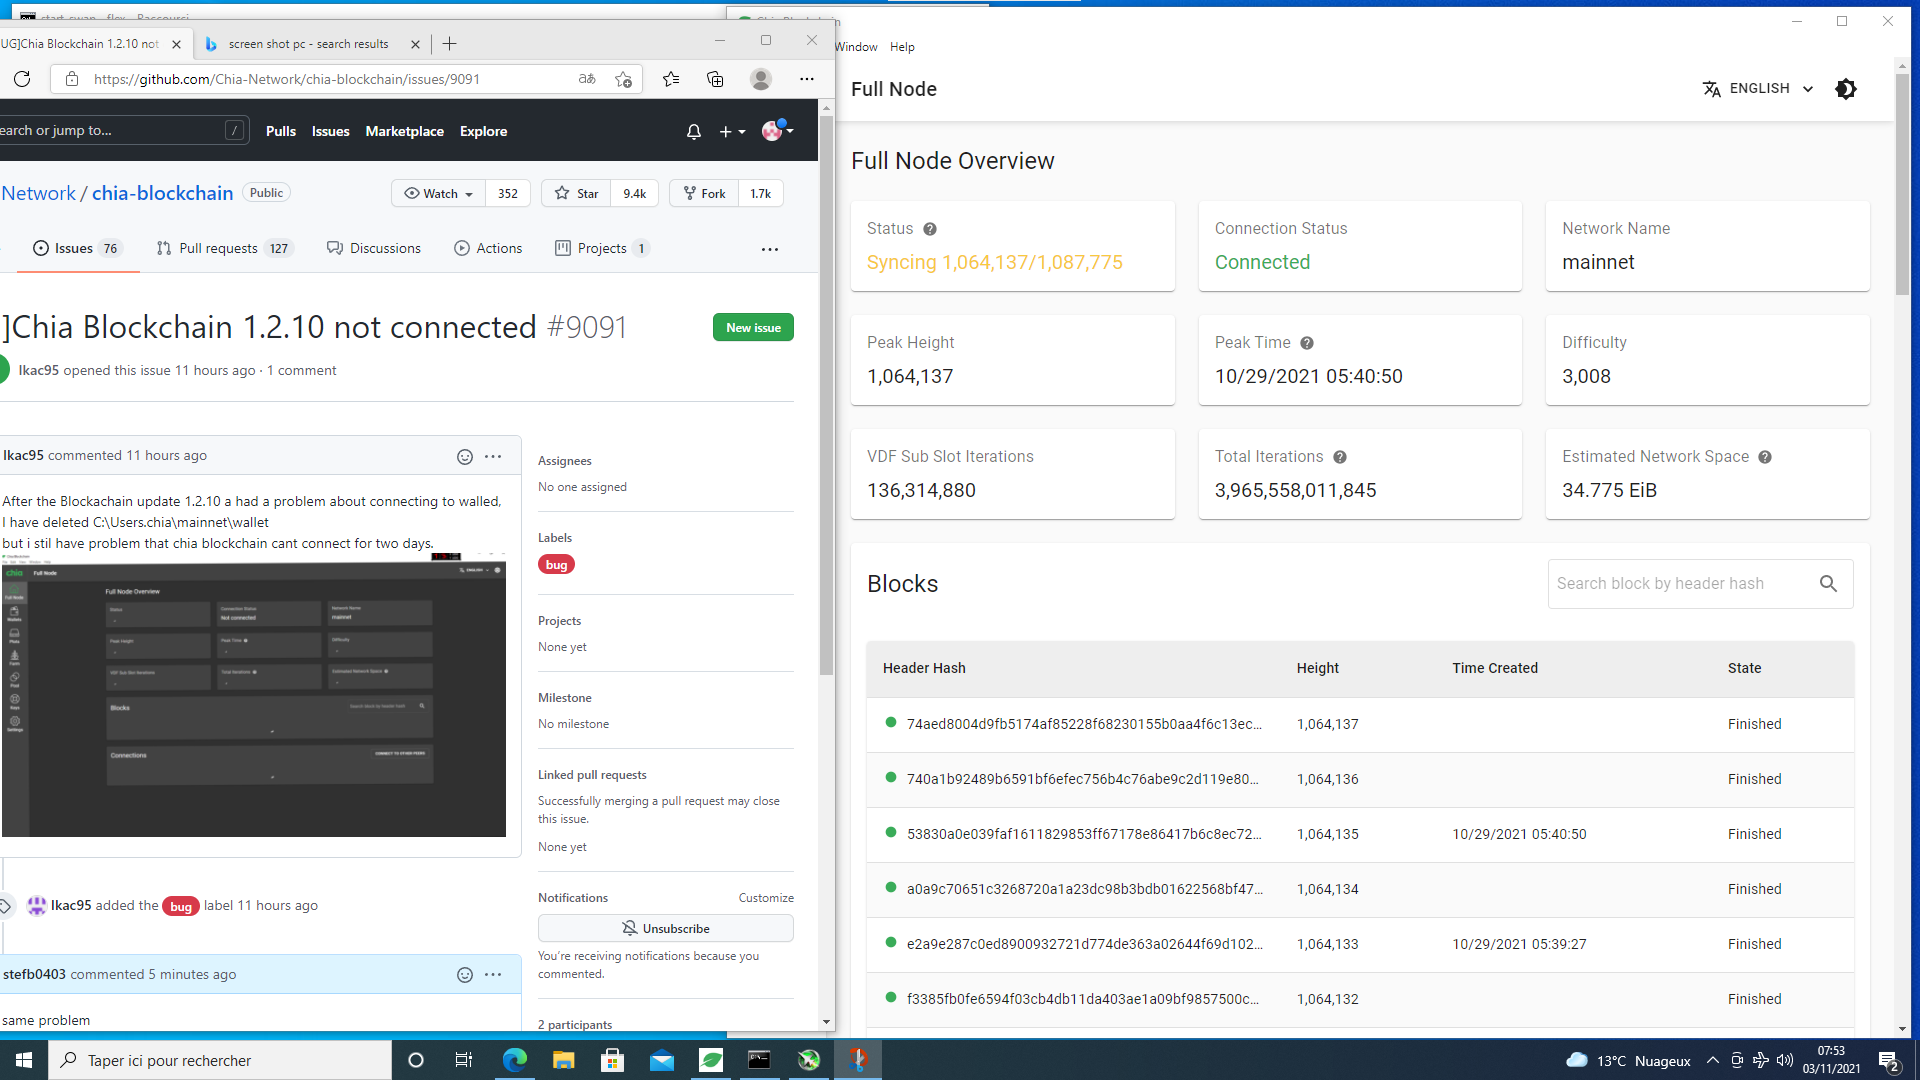Open a new browser tab
Screen dimensions: 1920x1080
450,44
